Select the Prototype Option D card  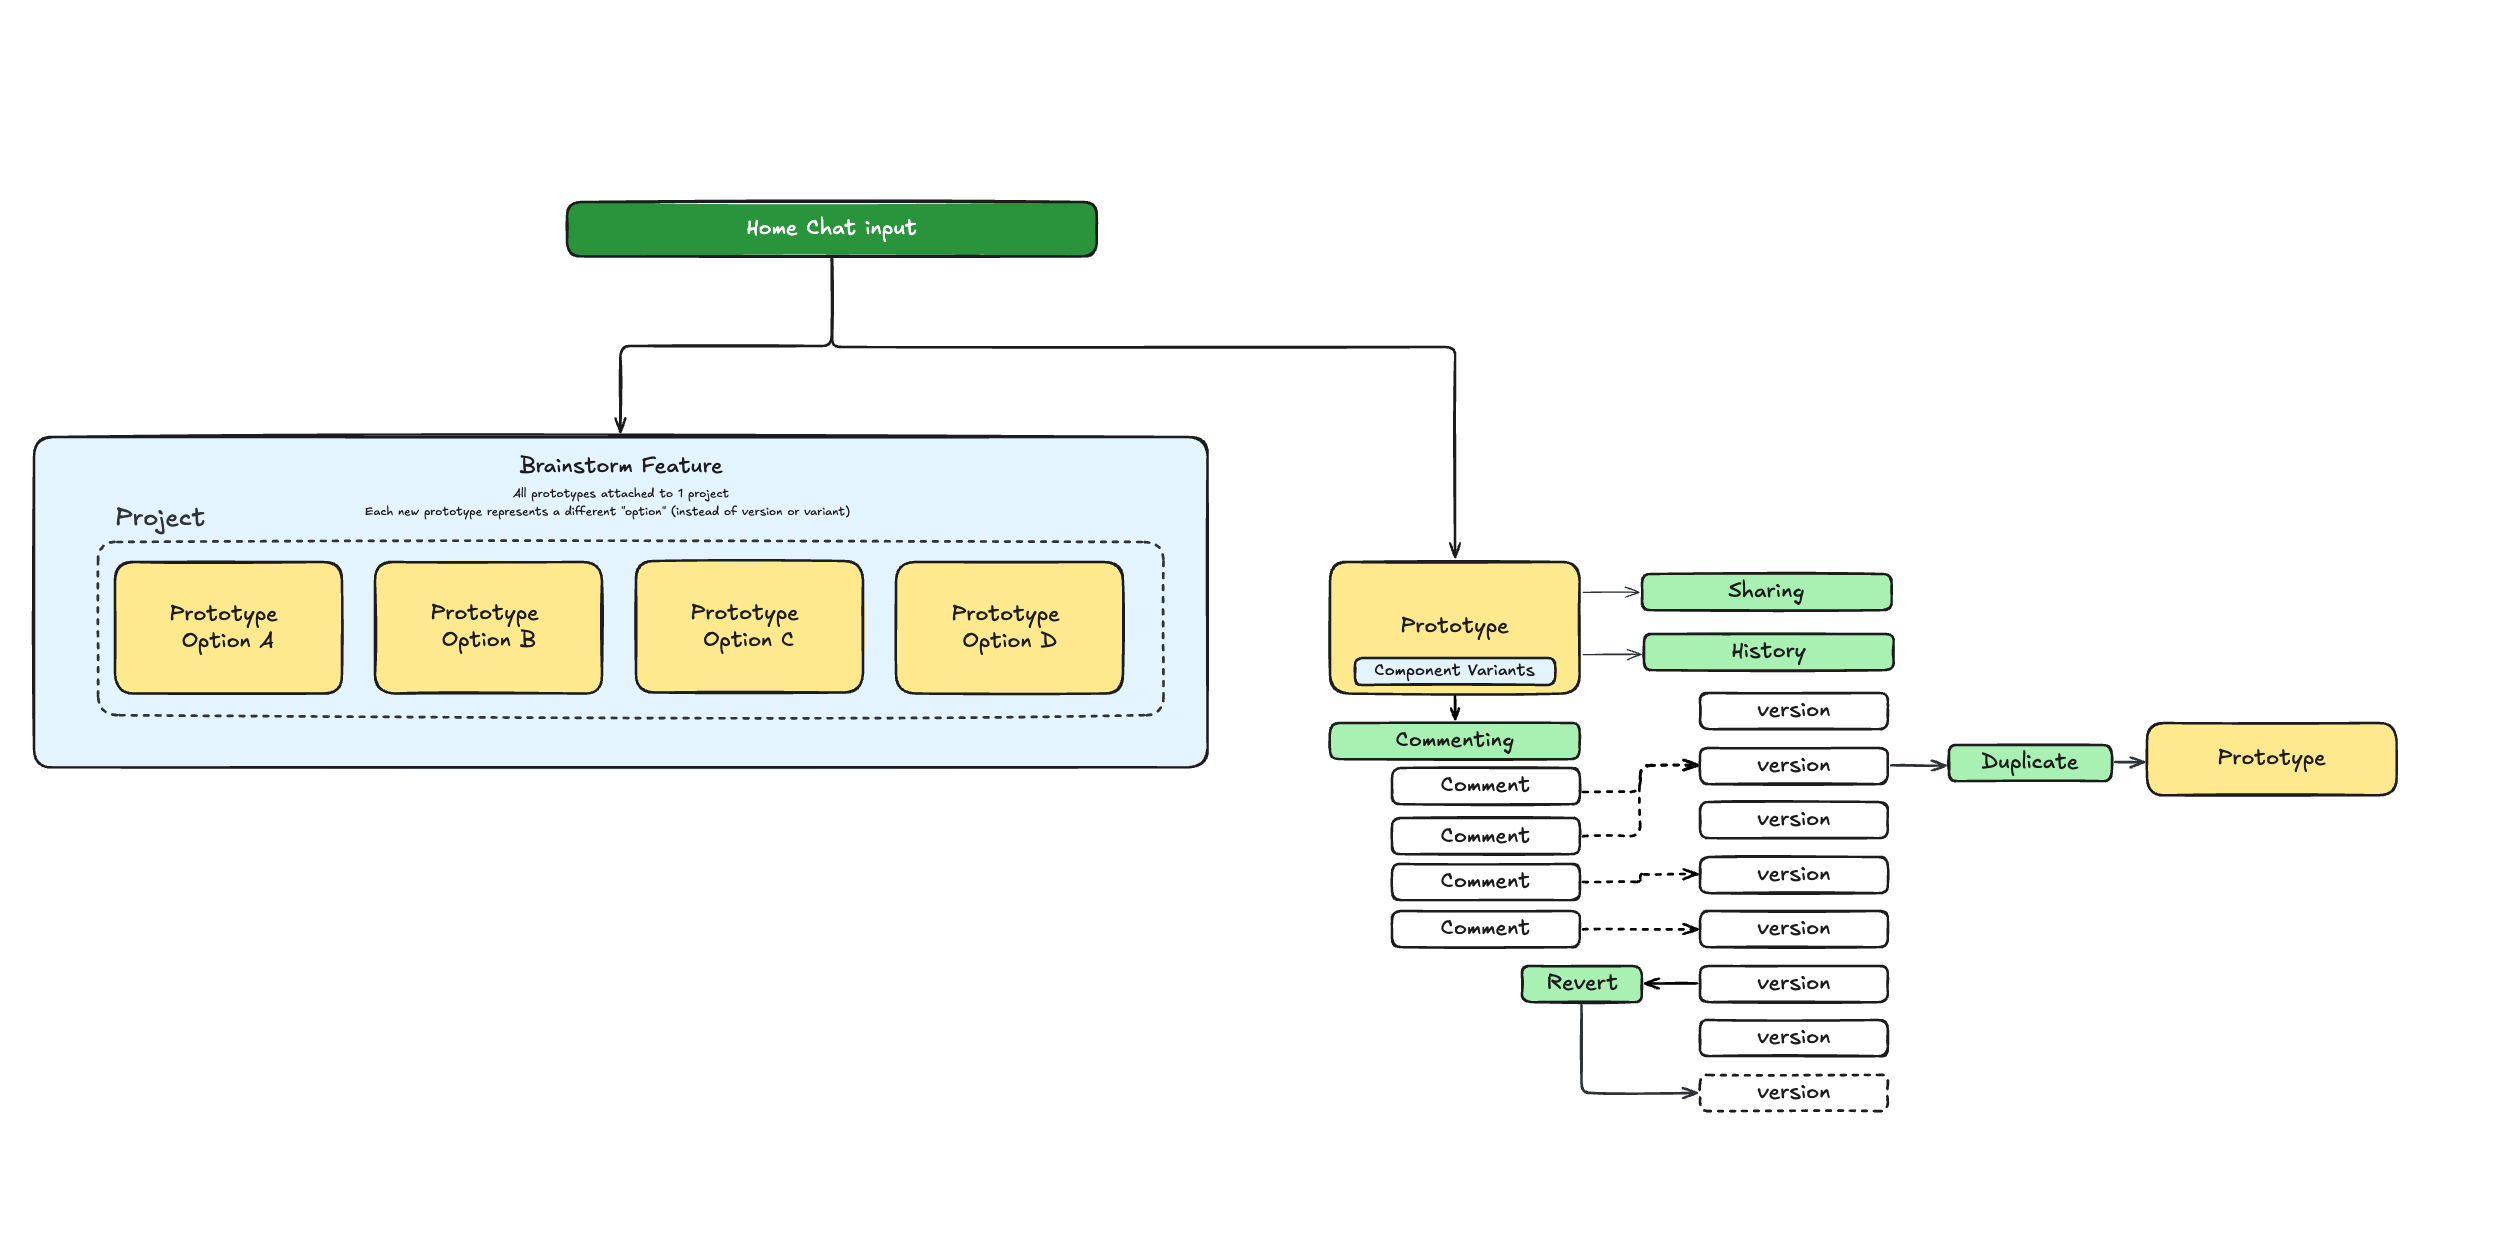pyautogui.click(x=1009, y=627)
